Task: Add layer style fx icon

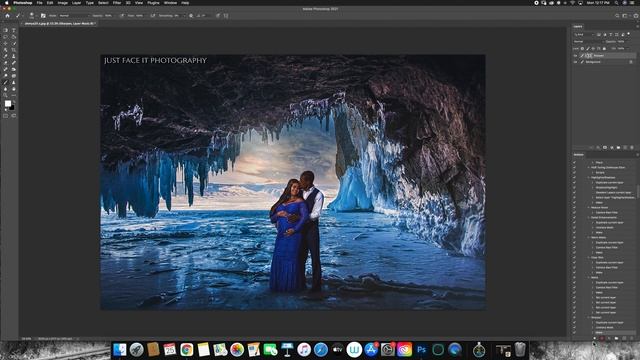Action: [x=598, y=147]
